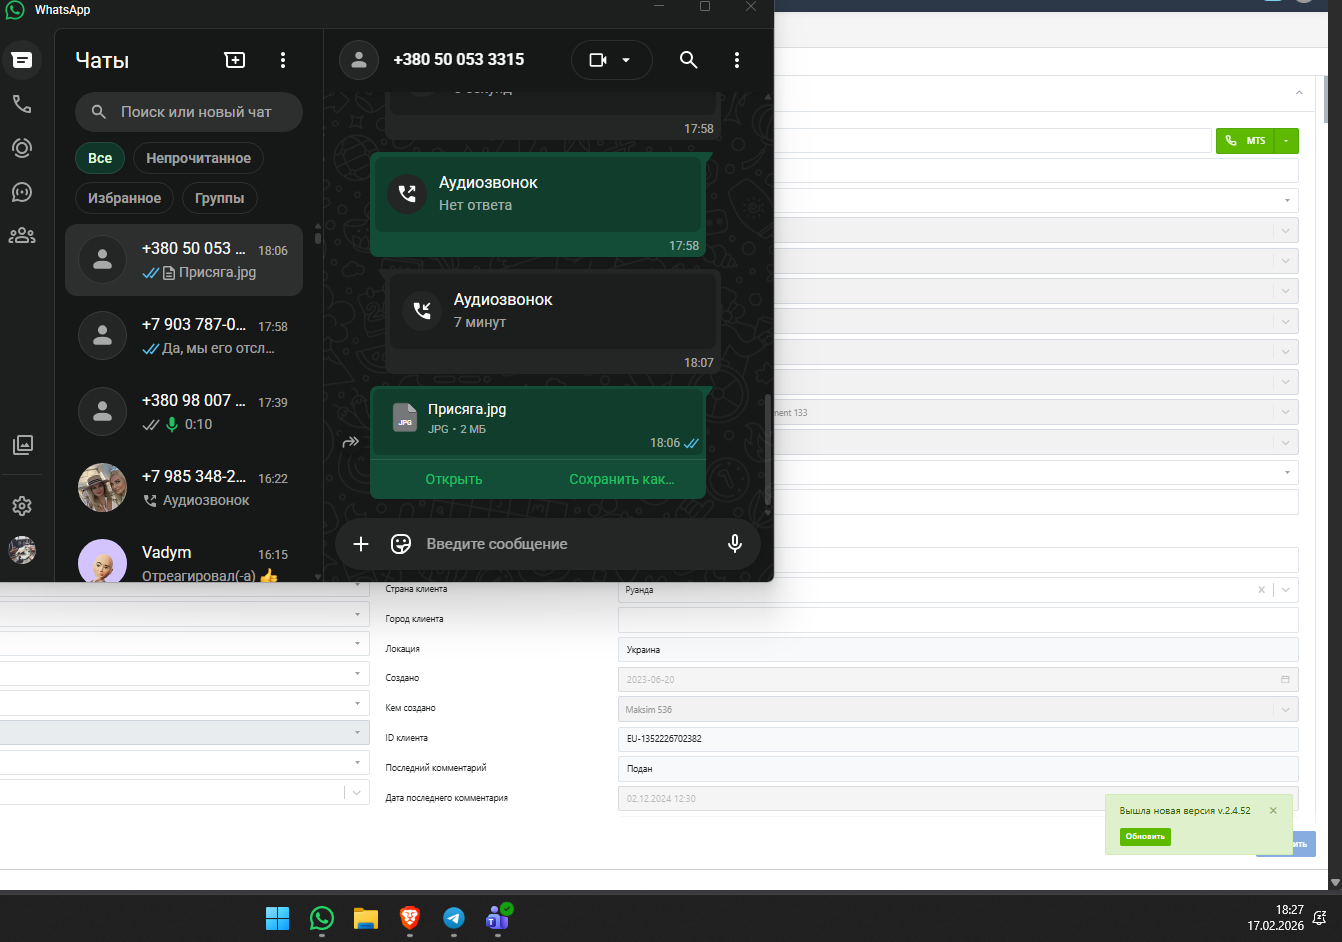Clear the Страна клиента value Руанда
The image size is (1342, 942).
pyautogui.click(x=1261, y=590)
